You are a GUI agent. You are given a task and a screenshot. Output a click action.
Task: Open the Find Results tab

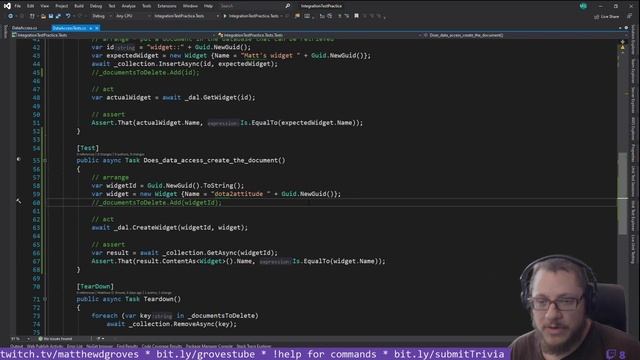pos(127,346)
